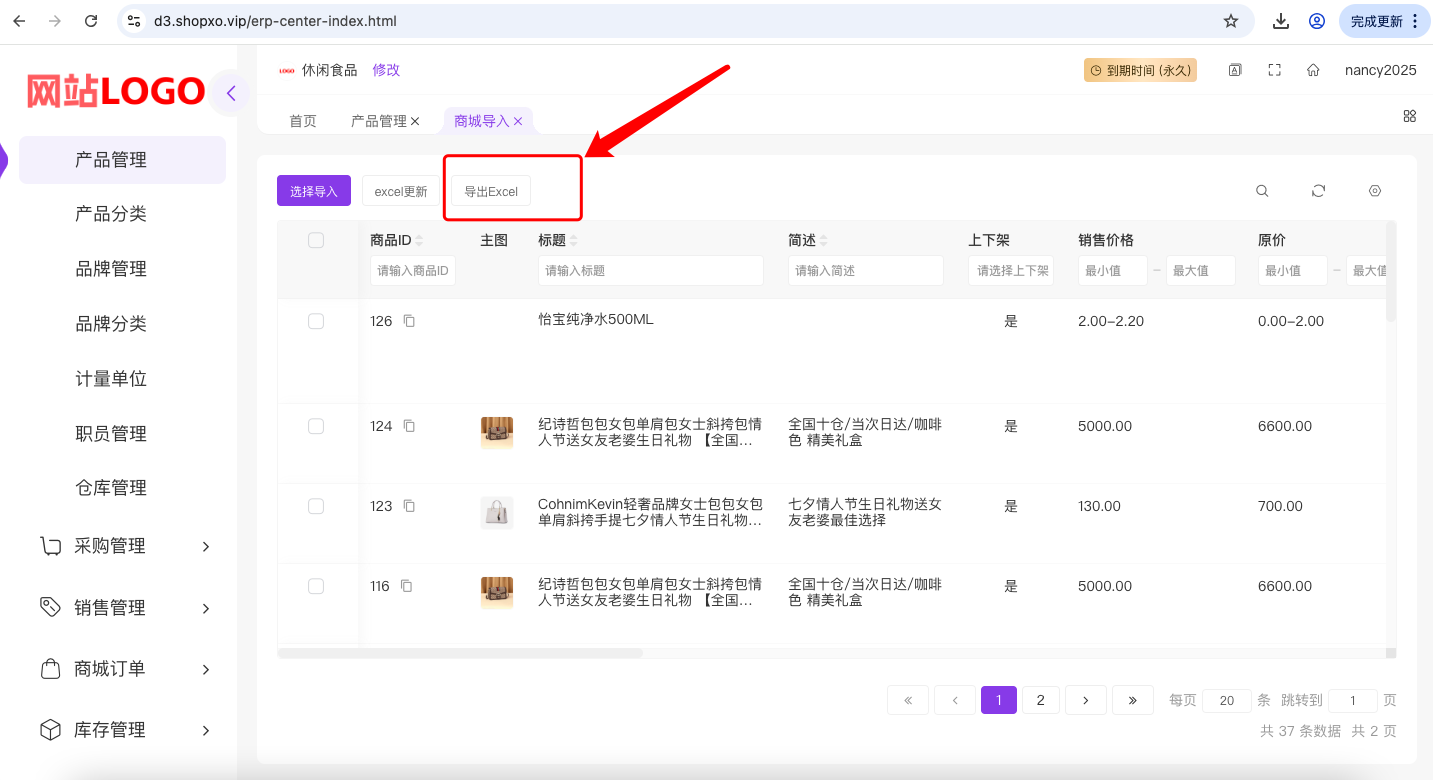This screenshot has width=1433, height=780.
Task: Select the checkbox for product 124
Action: (x=316, y=426)
